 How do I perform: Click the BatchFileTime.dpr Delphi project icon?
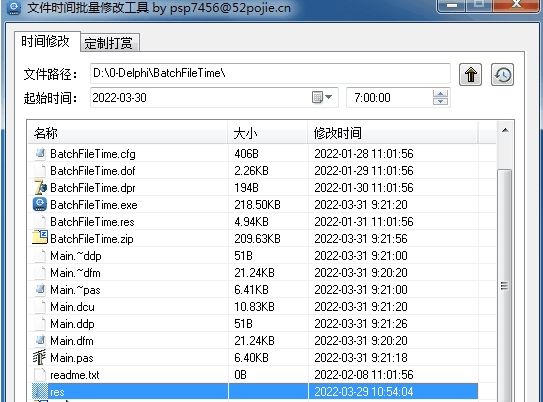point(40,187)
